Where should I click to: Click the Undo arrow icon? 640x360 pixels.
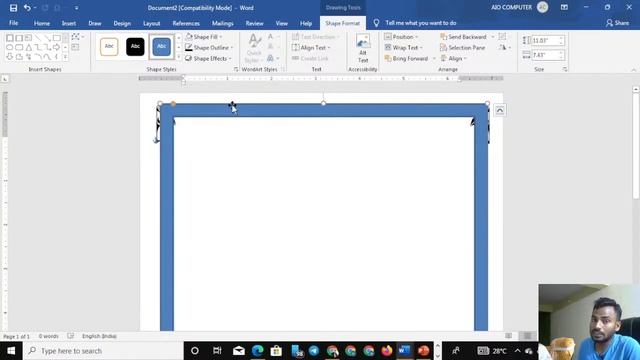point(27,8)
